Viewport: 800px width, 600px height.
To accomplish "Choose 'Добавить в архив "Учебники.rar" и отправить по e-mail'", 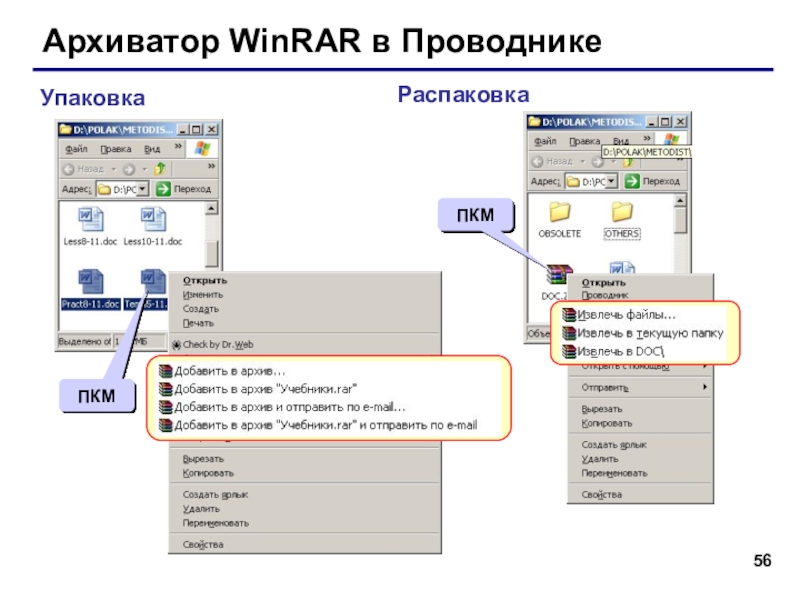I will point(317,425).
